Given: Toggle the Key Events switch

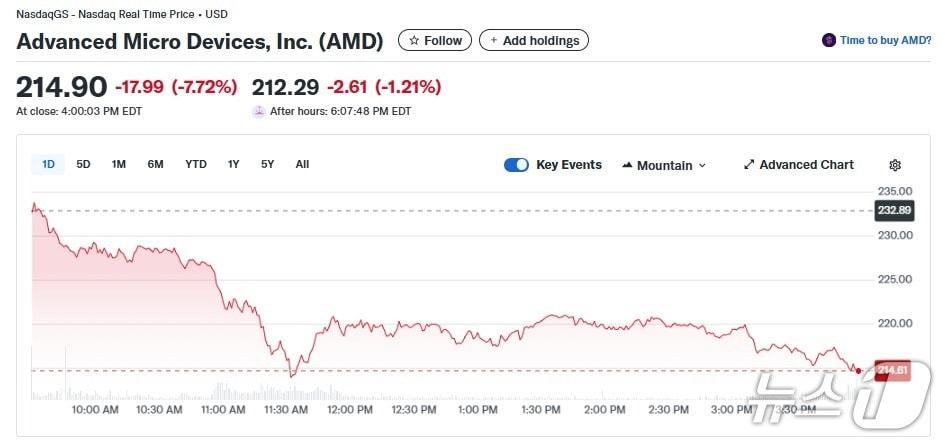Looking at the screenshot, I should [516, 165].
